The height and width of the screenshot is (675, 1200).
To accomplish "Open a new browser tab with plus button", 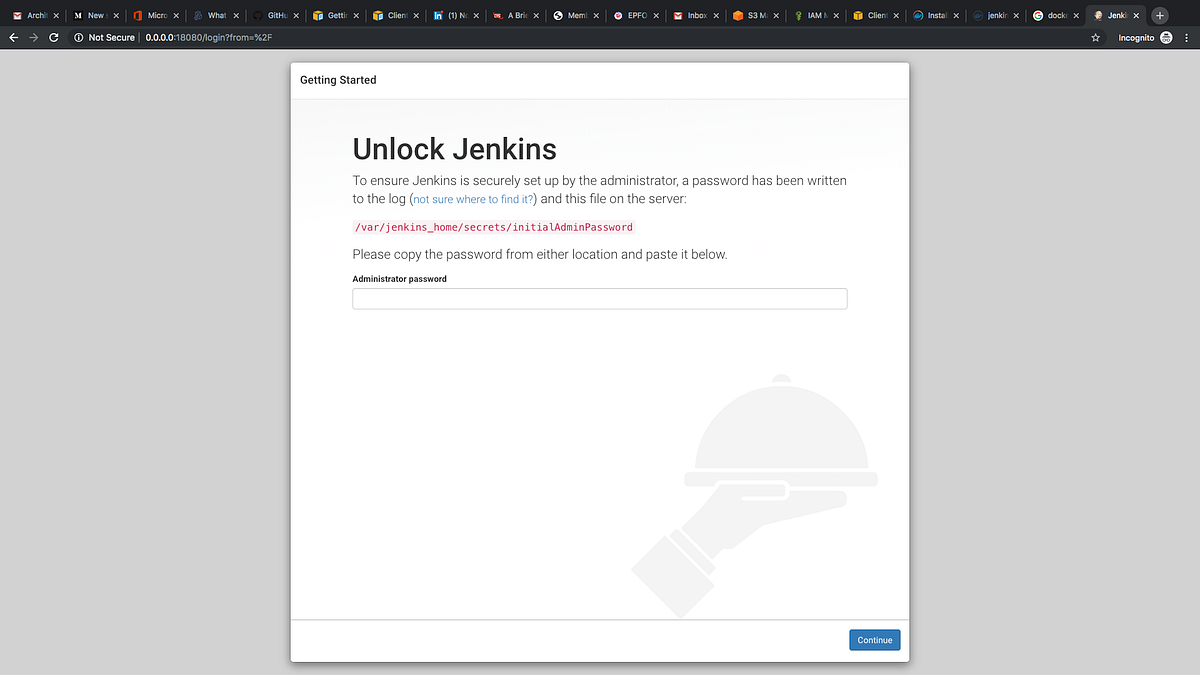I will [x=1159, y=15].
